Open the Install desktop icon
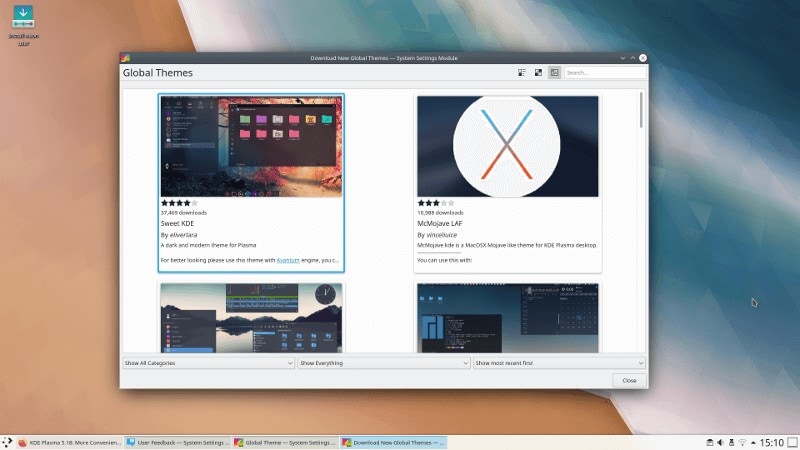The image size is (800, 450). (23, 26)
